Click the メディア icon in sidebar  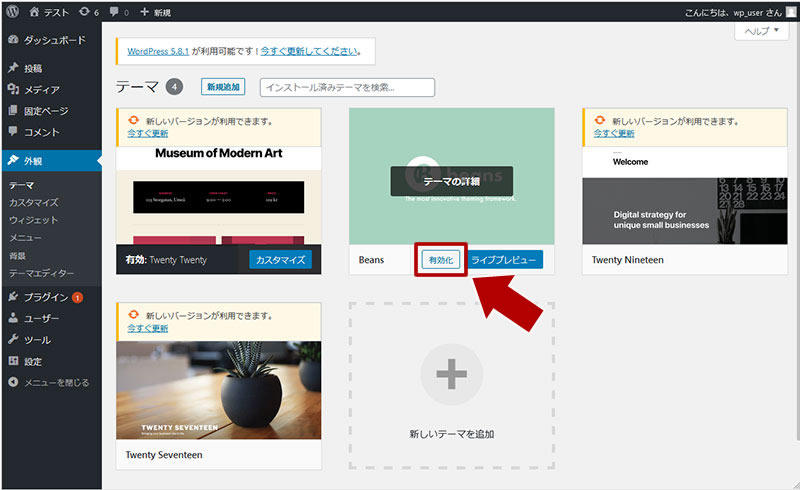13,89
